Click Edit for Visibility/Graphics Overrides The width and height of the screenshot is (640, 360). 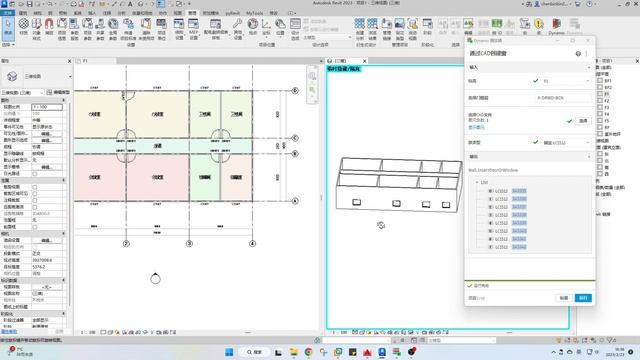coord(47,133)
